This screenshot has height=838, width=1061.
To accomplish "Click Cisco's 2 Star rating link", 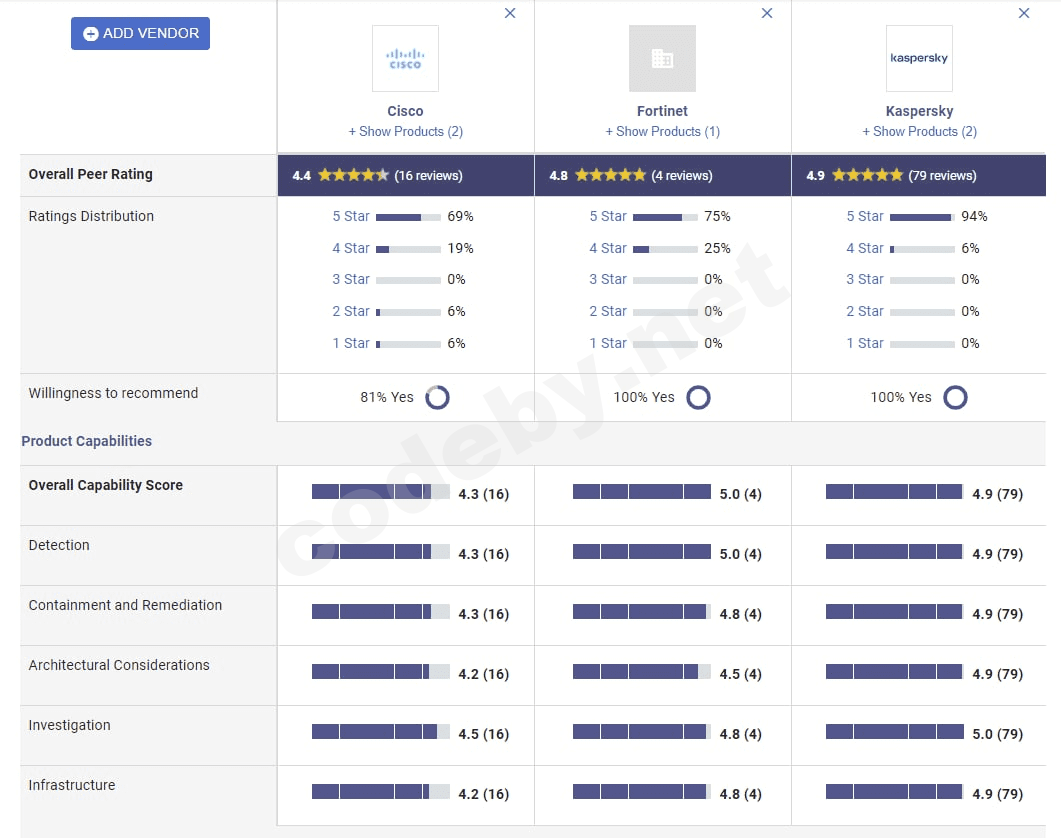I will click(x=351, y=311).
